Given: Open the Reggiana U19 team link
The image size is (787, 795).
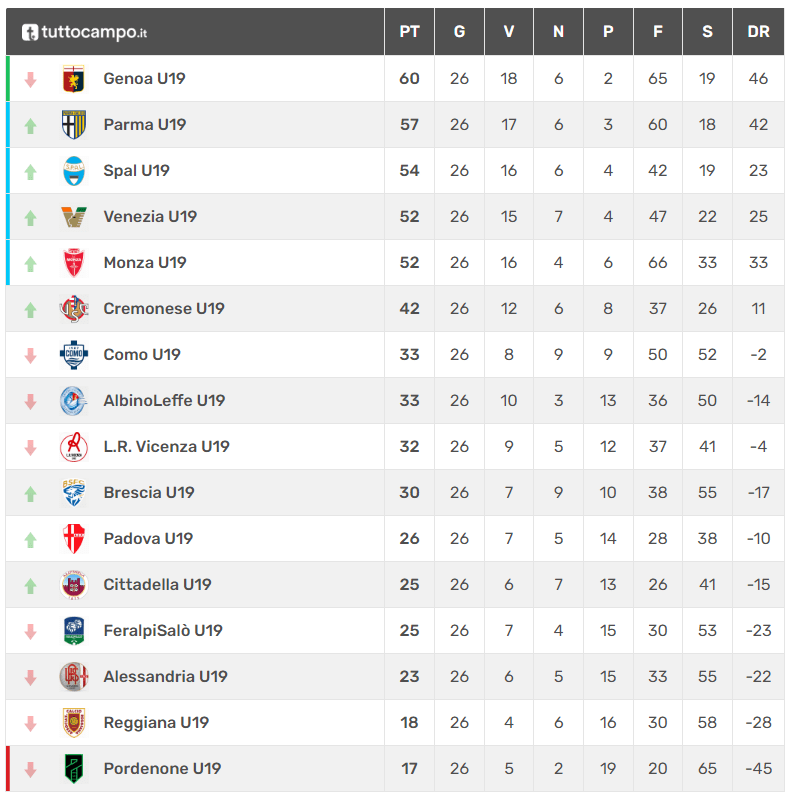Looking at the screenshot, I should click(156, 722).
